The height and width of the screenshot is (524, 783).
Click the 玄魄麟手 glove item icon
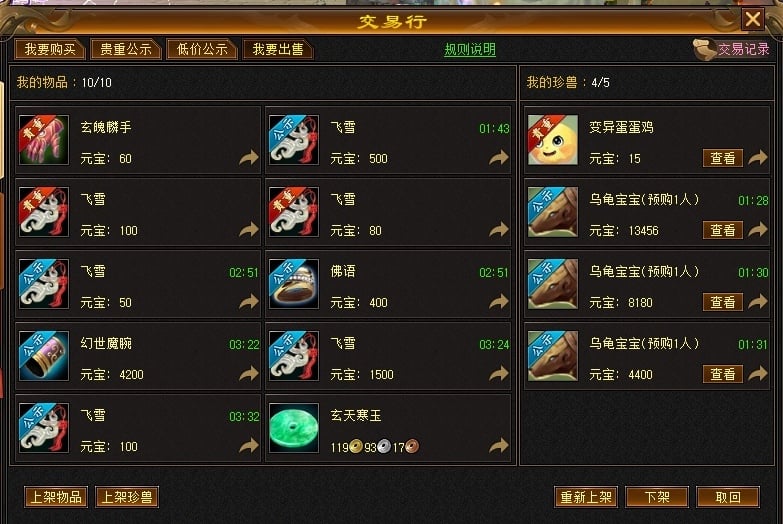44,140
